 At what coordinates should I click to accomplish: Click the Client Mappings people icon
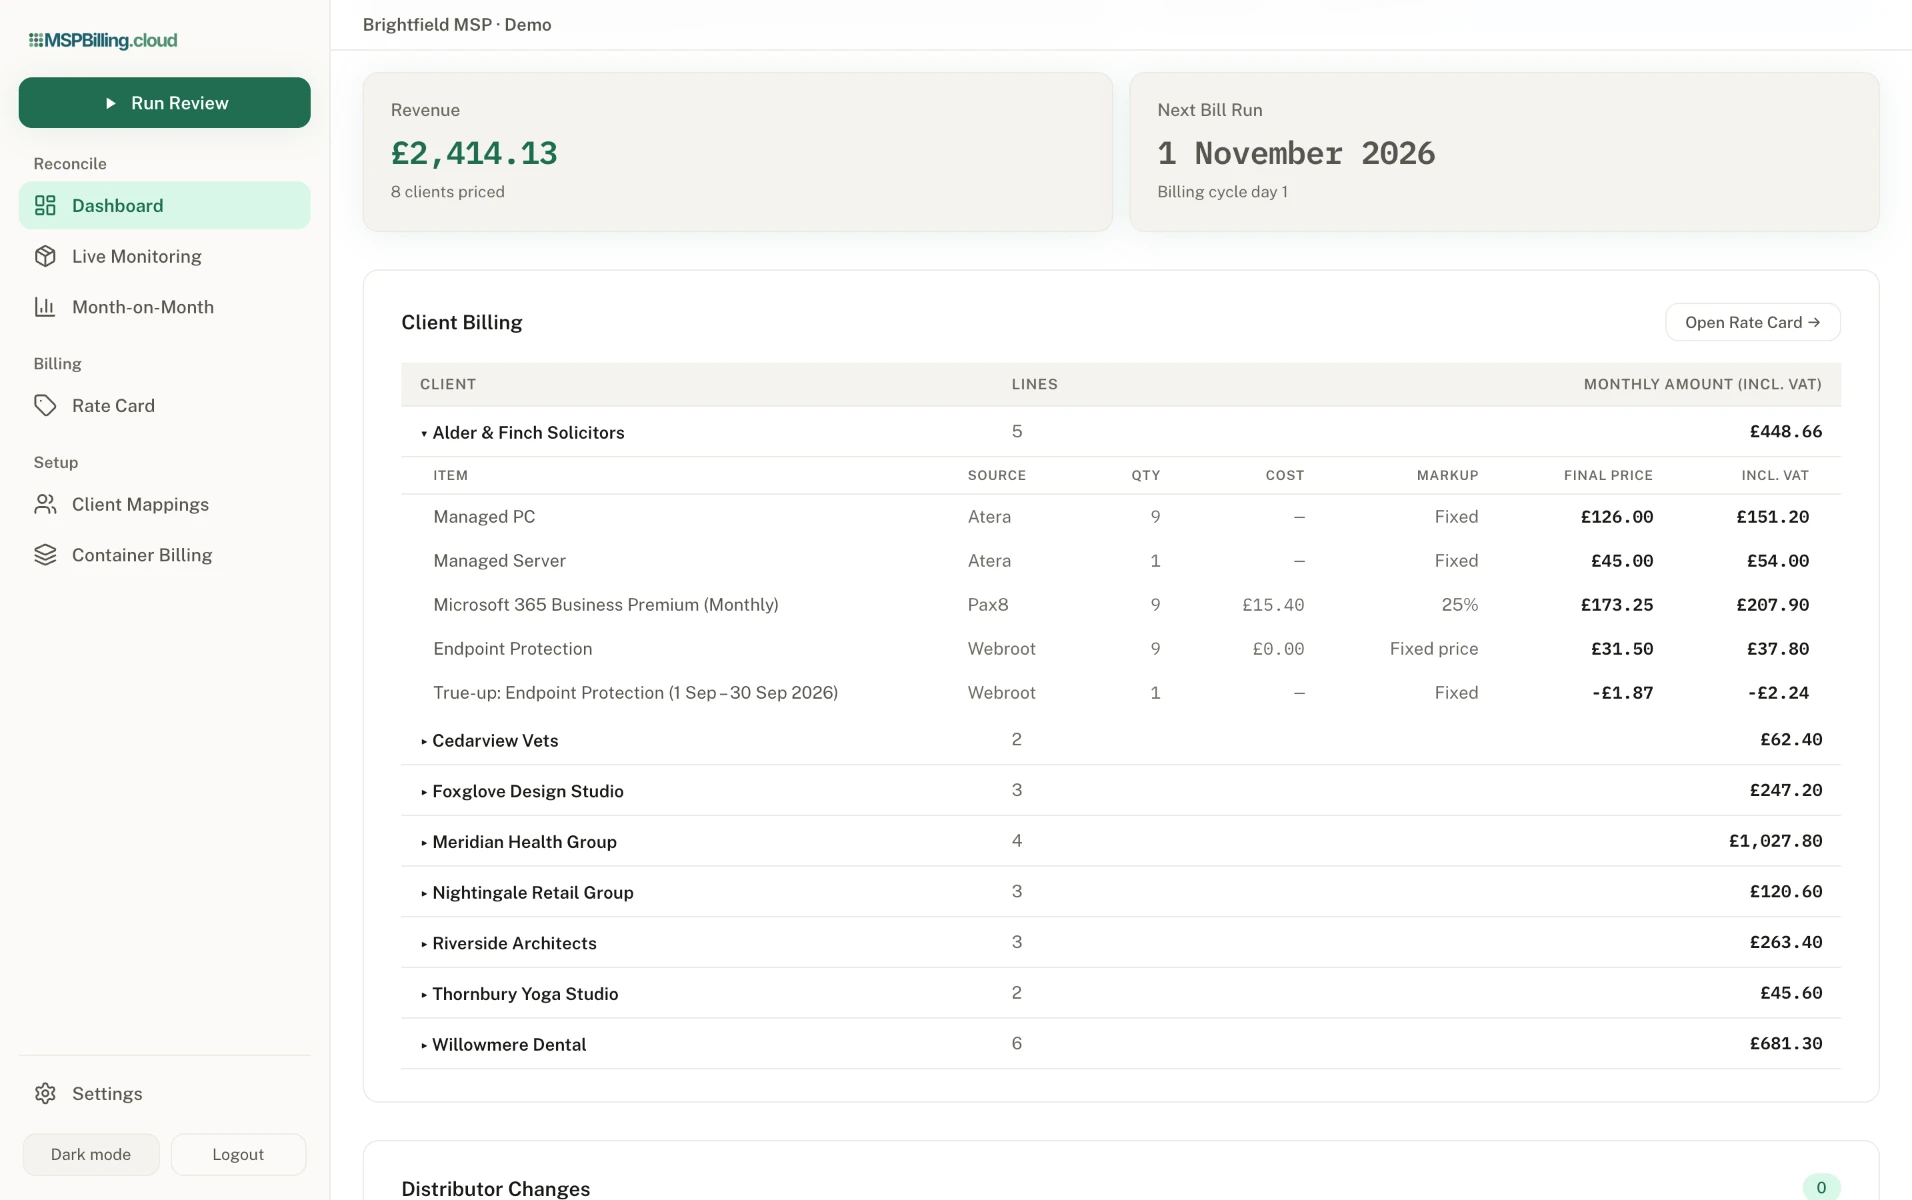click(x=45, y=504)
